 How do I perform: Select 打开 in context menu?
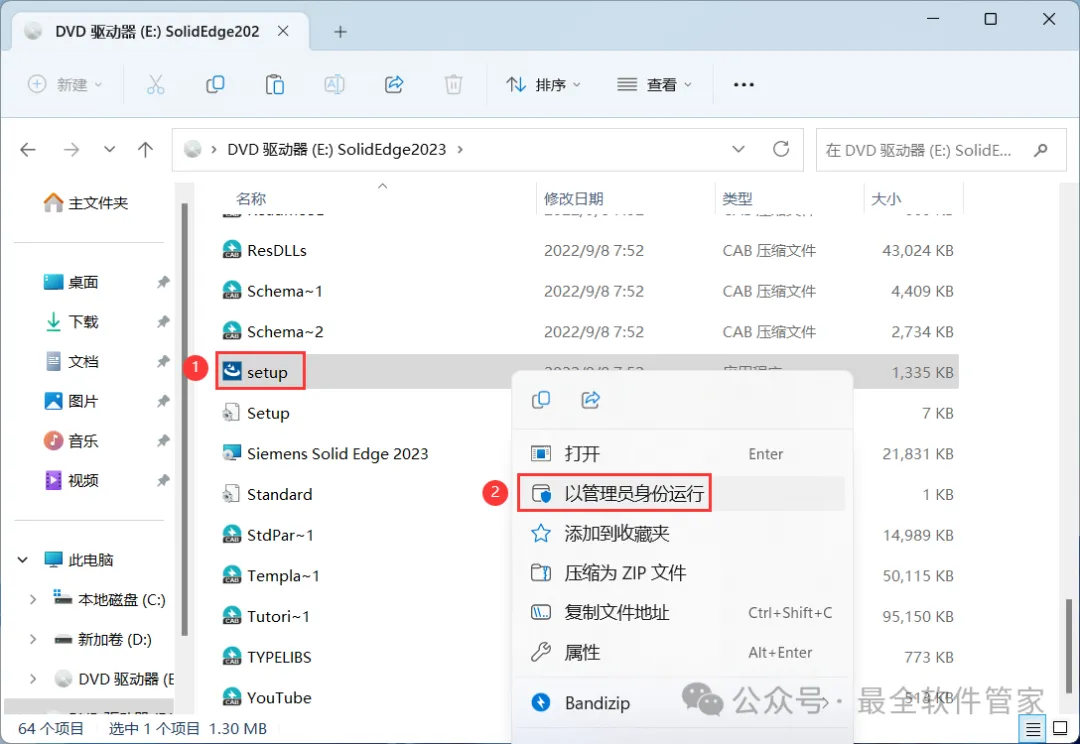click(x=681, y=453)
